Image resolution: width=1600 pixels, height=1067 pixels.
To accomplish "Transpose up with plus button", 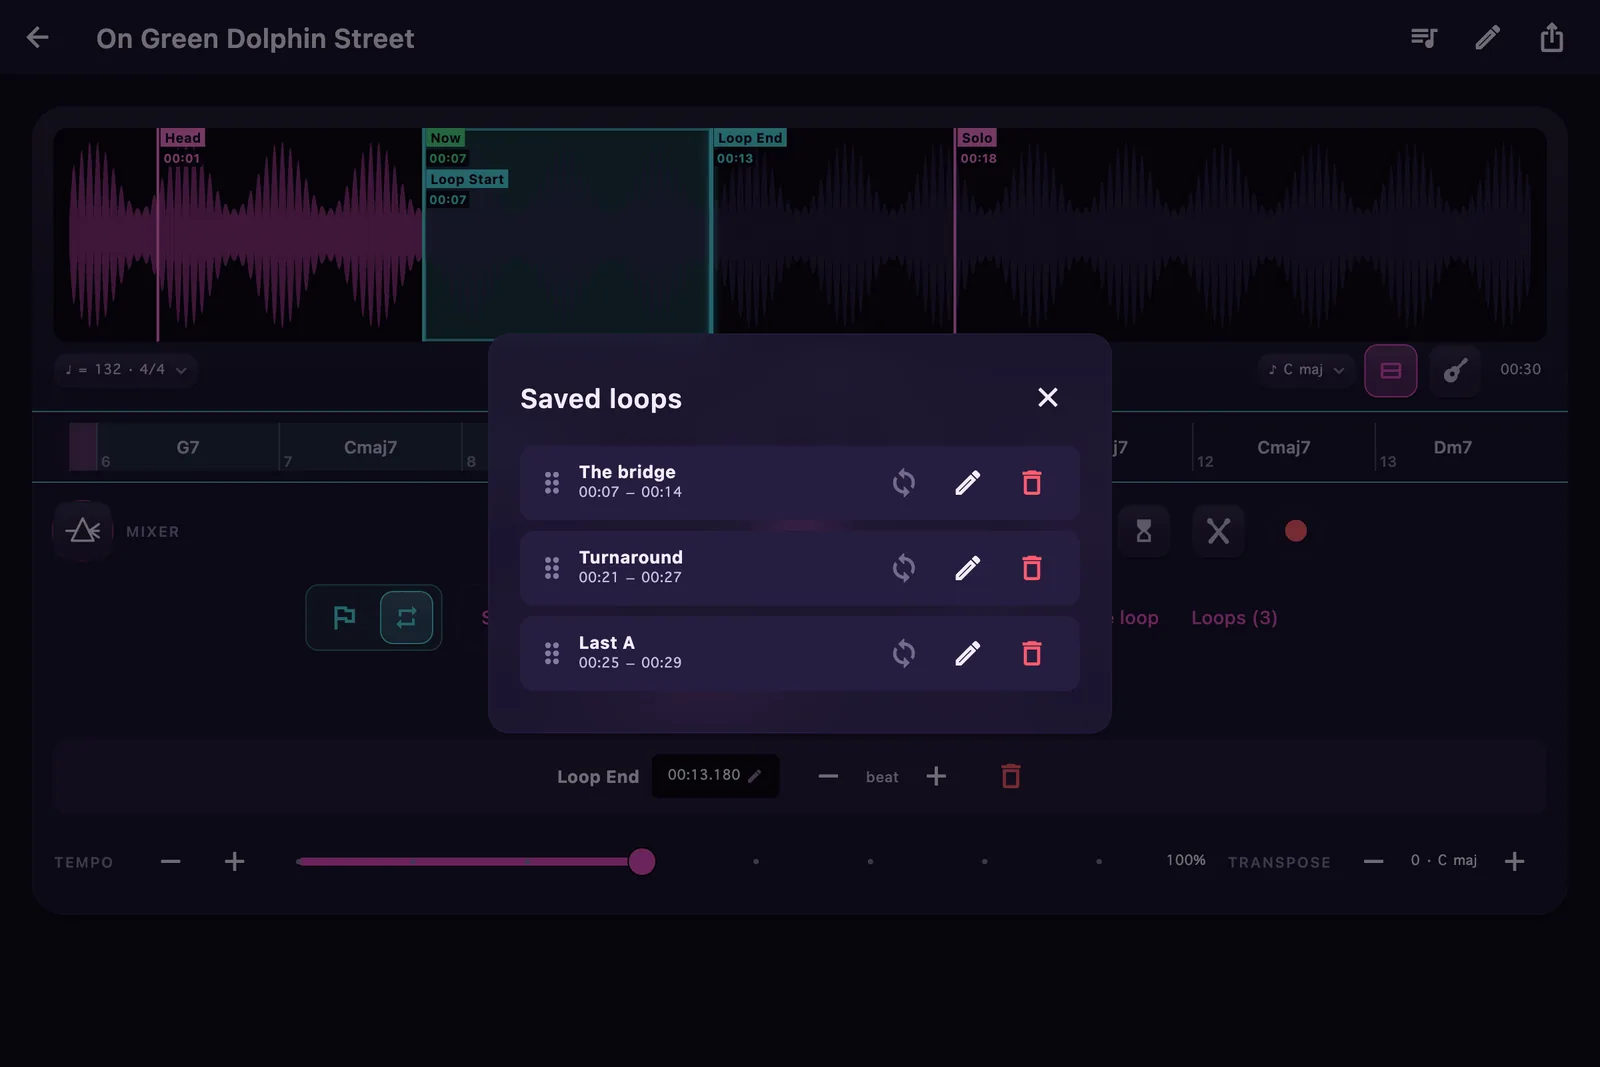I will coord(1515,862).
